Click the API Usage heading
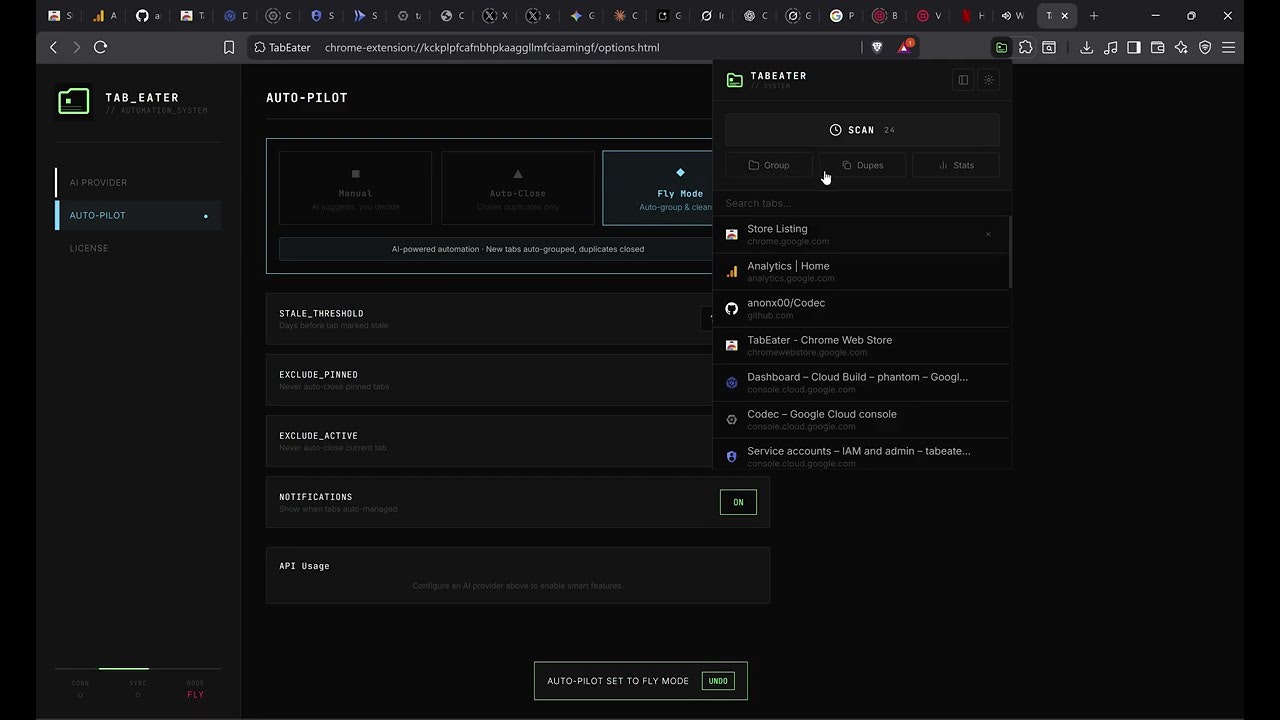Image resolution: width=1280 pixels, height=720 pixels. pos(304,566)
